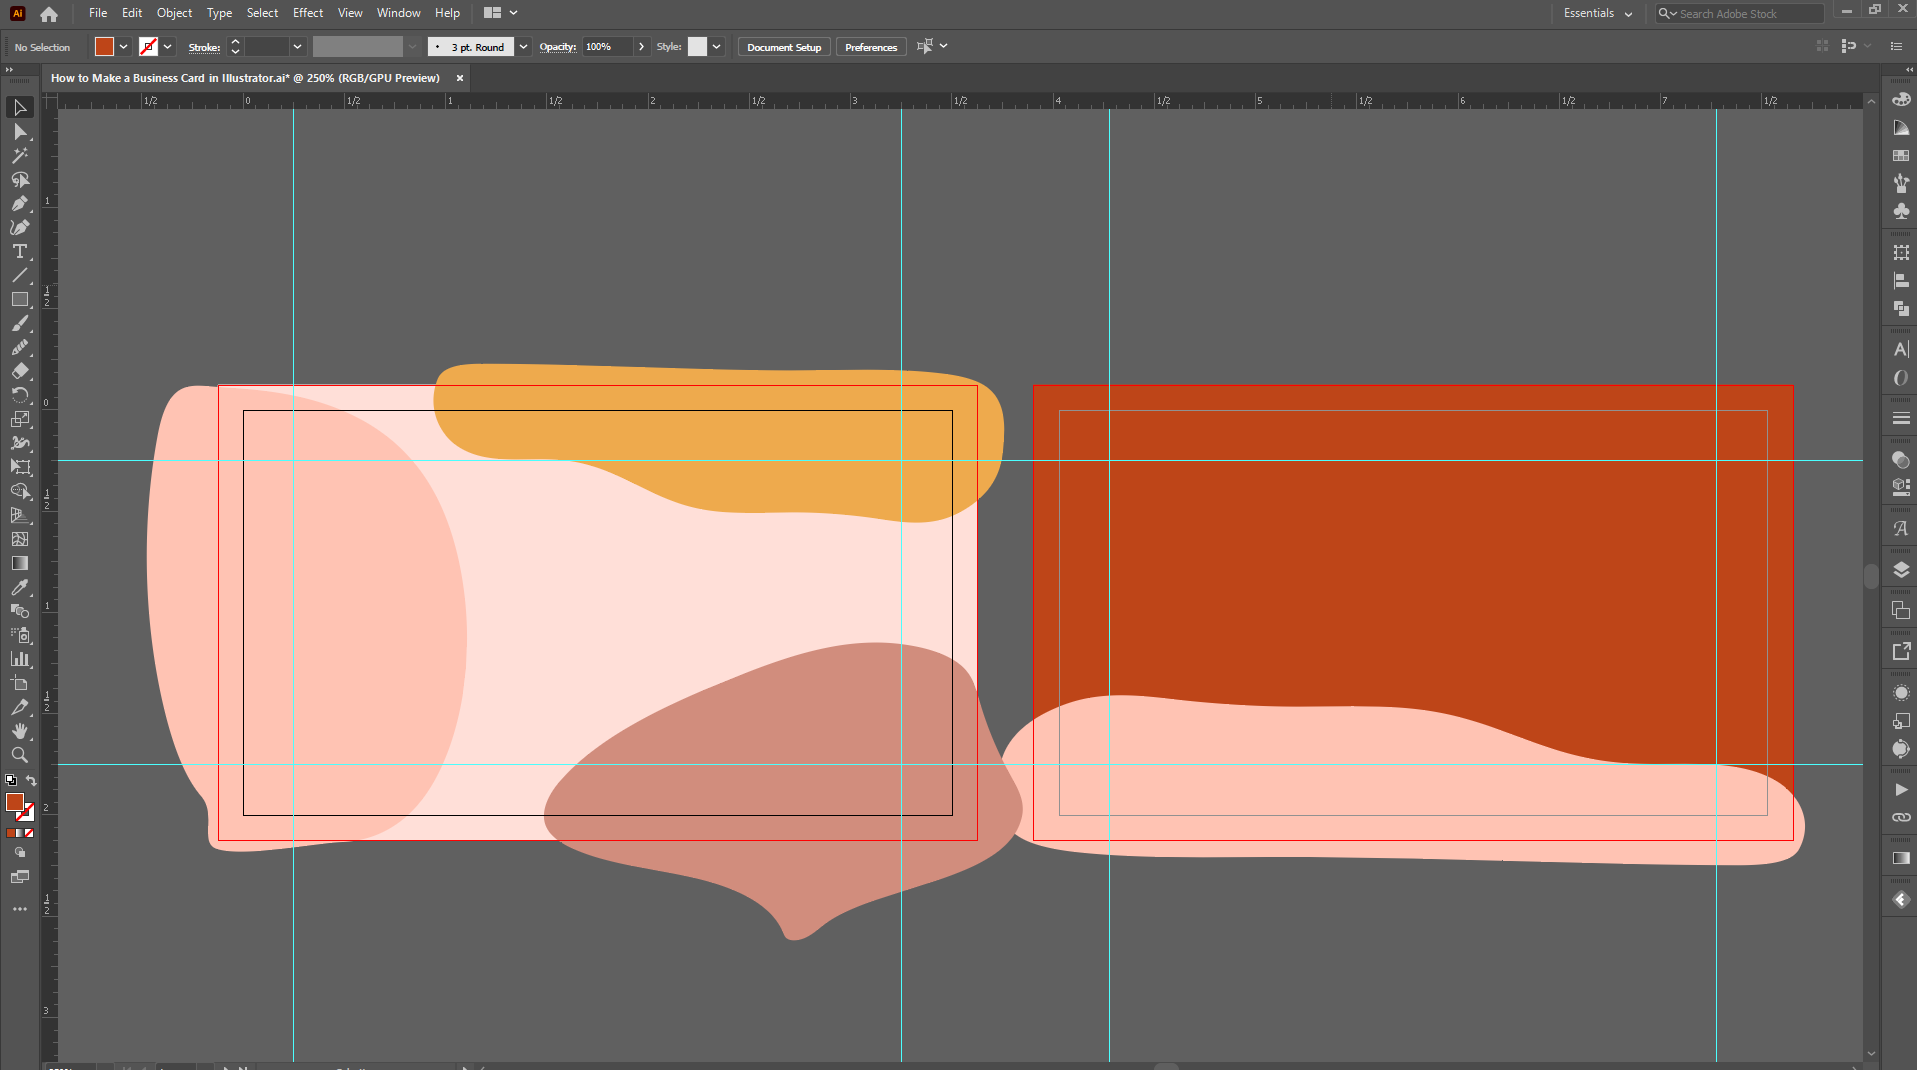Click the Preferences button

tap(870, 47)
